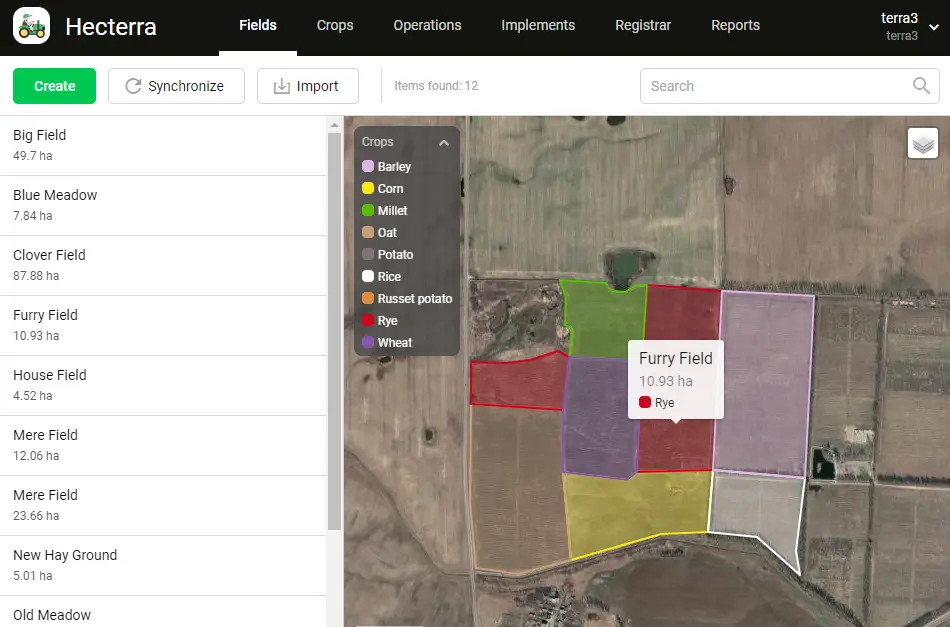The image size is (950, 627).
Task: Click the search magnifier icon
Action: [921, 85]
